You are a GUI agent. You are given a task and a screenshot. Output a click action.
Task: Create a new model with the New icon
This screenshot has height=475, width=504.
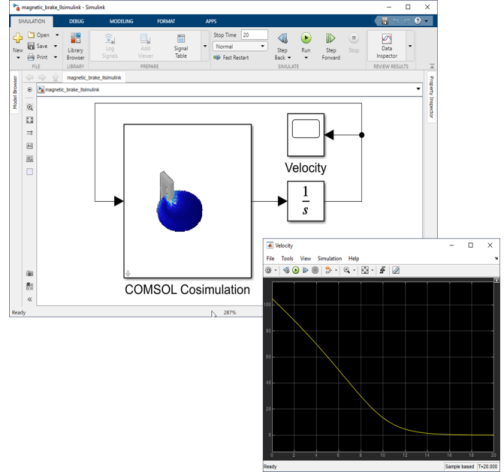pos(18,38)
